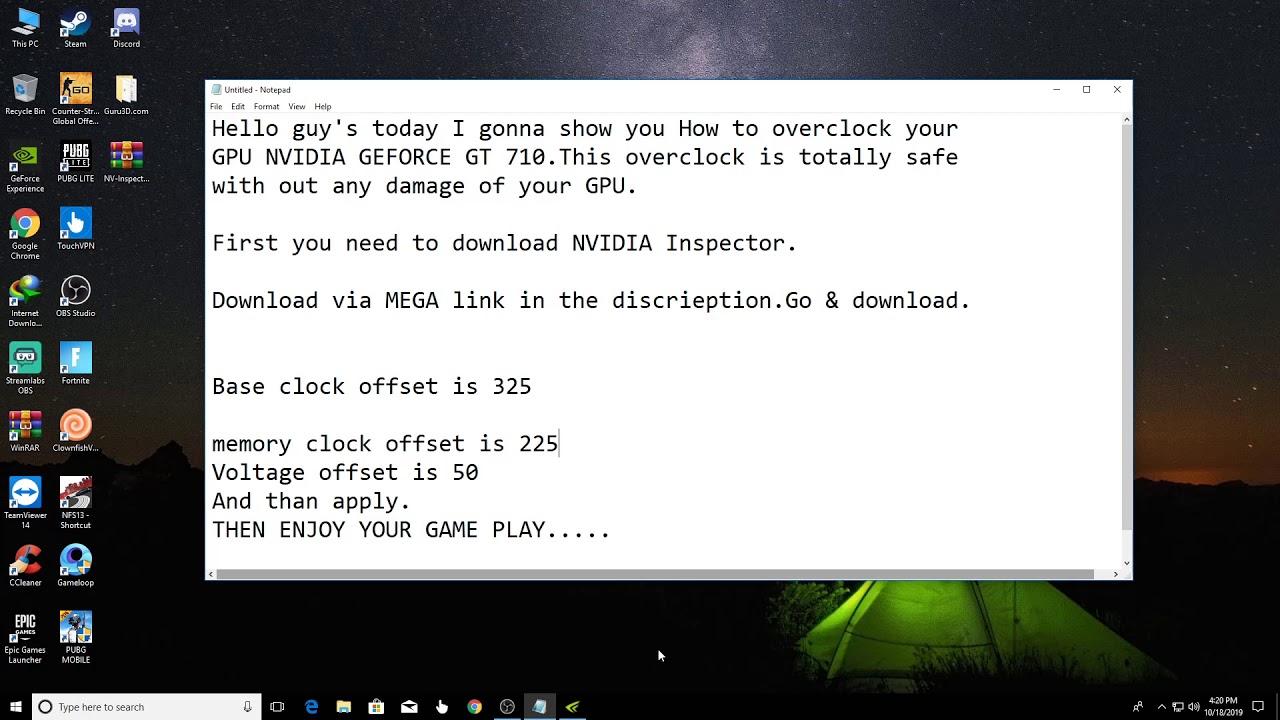Open Notepad View menu
This screenshot has height=720, width=1280.
pos(297,106)
